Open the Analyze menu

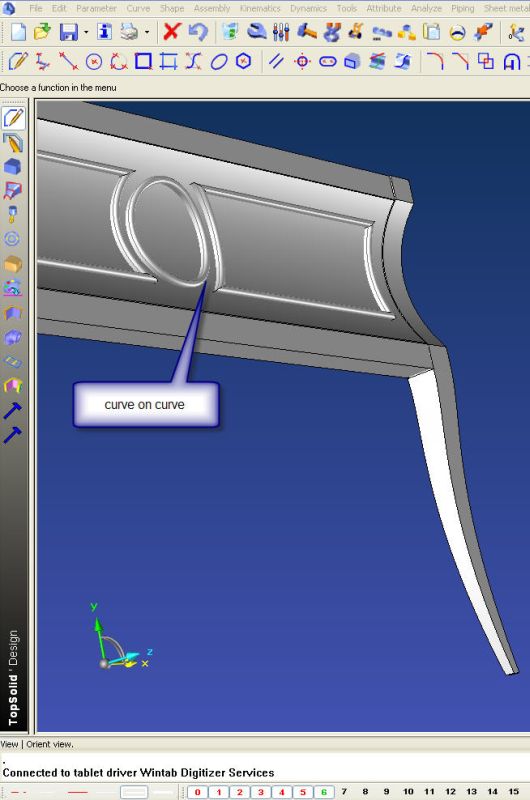[x=426, y=8]
